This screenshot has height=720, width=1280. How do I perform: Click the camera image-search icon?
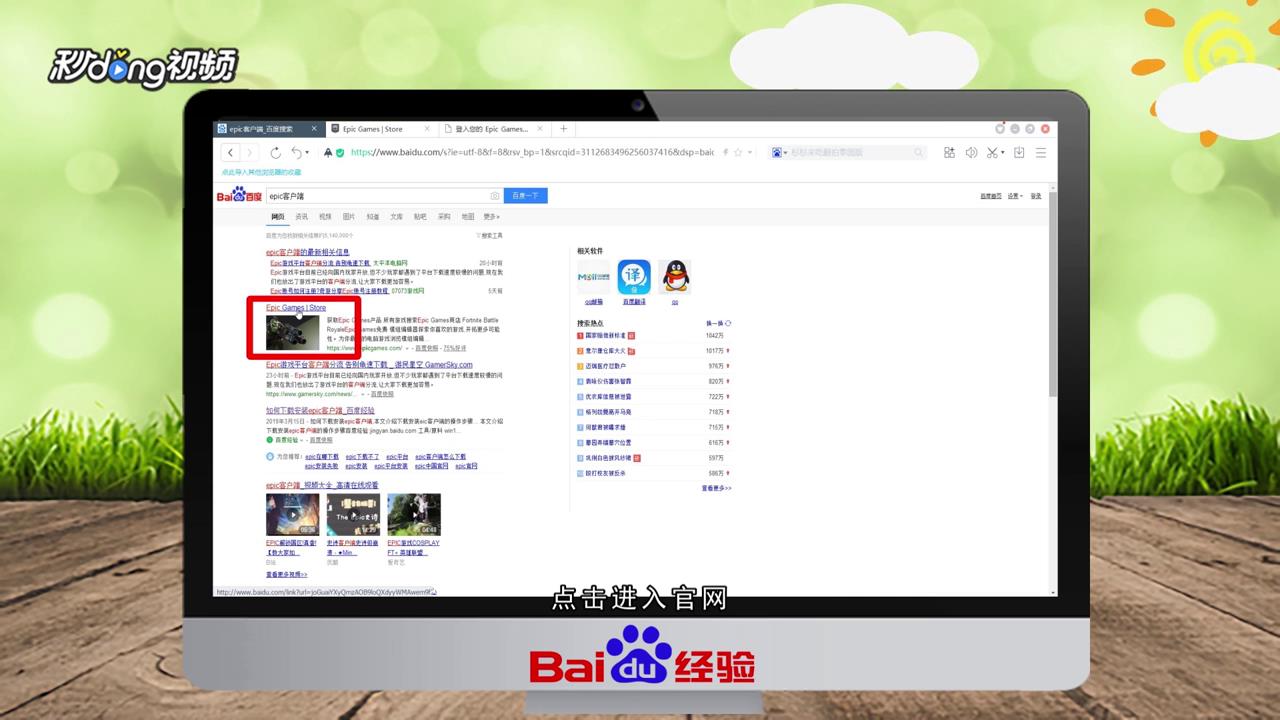click(x=494, y=196)
